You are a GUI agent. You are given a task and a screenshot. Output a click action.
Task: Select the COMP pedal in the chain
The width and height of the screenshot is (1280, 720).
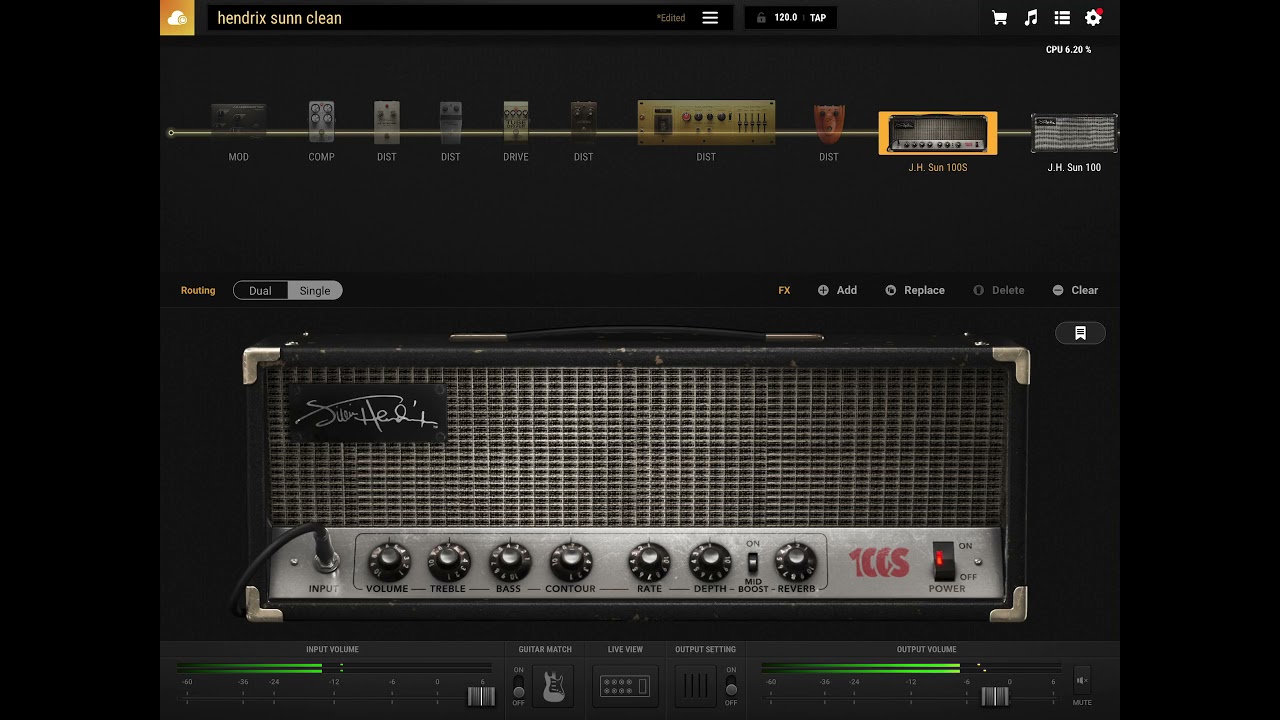tap(321, 122)
